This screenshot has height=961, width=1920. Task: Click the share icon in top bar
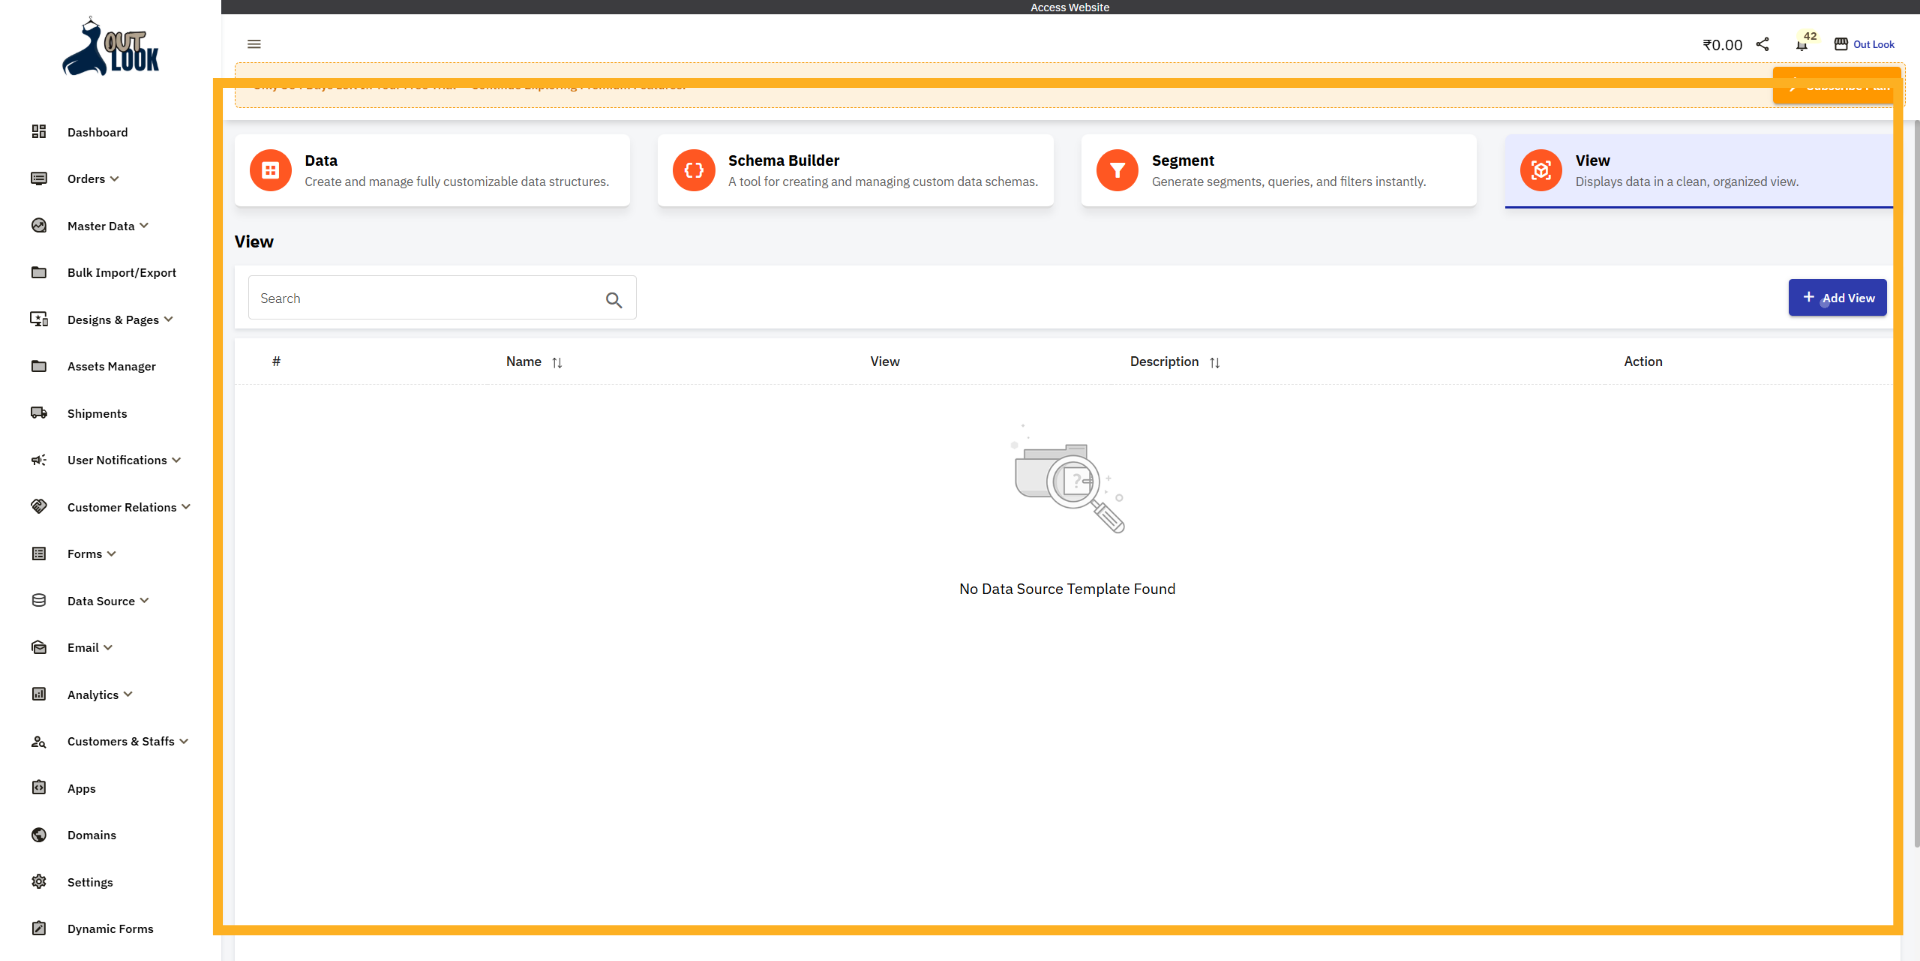[1763, 44]
